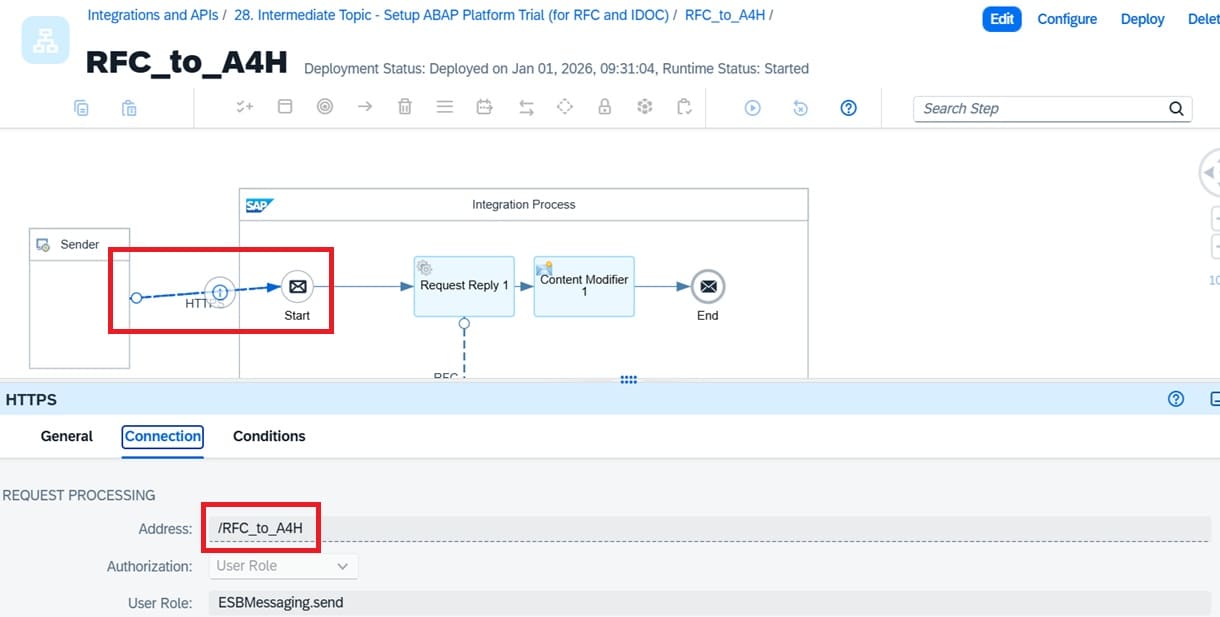Click the delete trash icon in toolbar
The image size is (1220, 617).
pos(405,107)
